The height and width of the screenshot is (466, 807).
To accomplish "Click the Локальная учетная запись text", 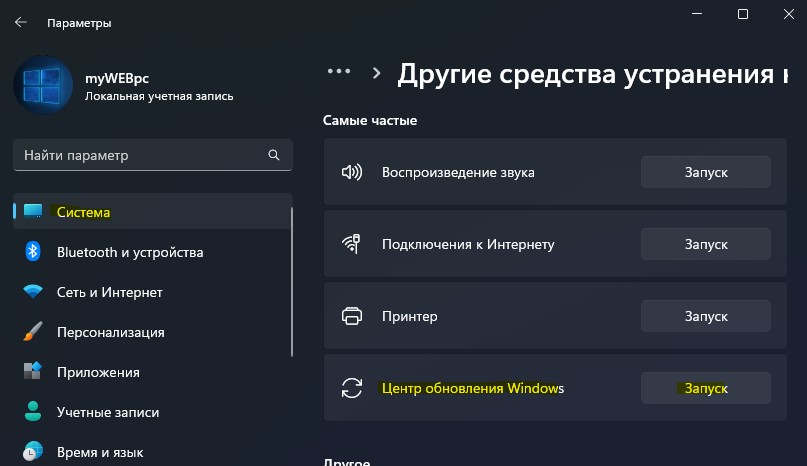I will [x=159, y=96].
